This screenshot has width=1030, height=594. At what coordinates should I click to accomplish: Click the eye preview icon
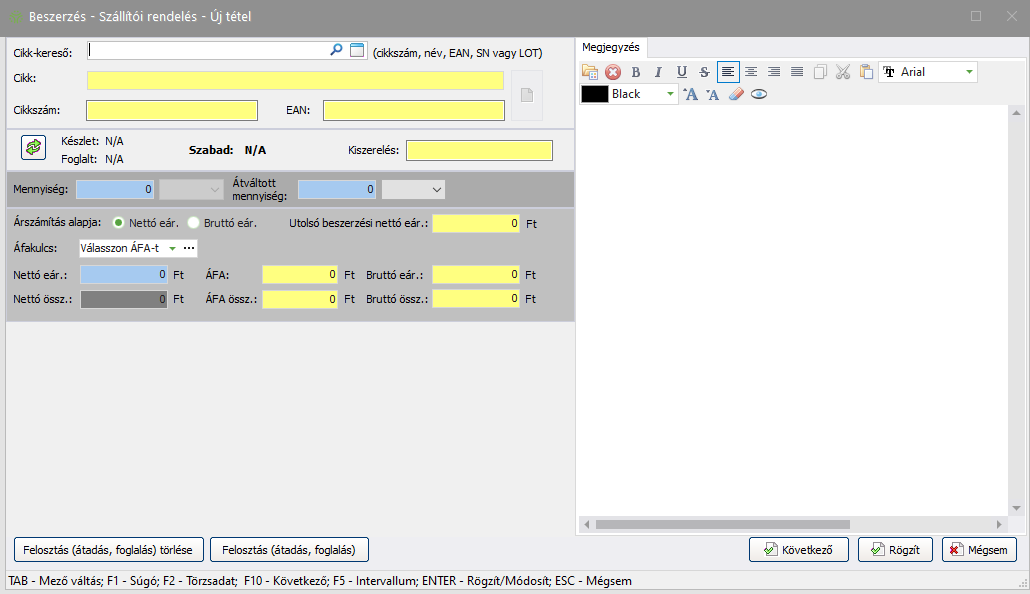(759, 94)
